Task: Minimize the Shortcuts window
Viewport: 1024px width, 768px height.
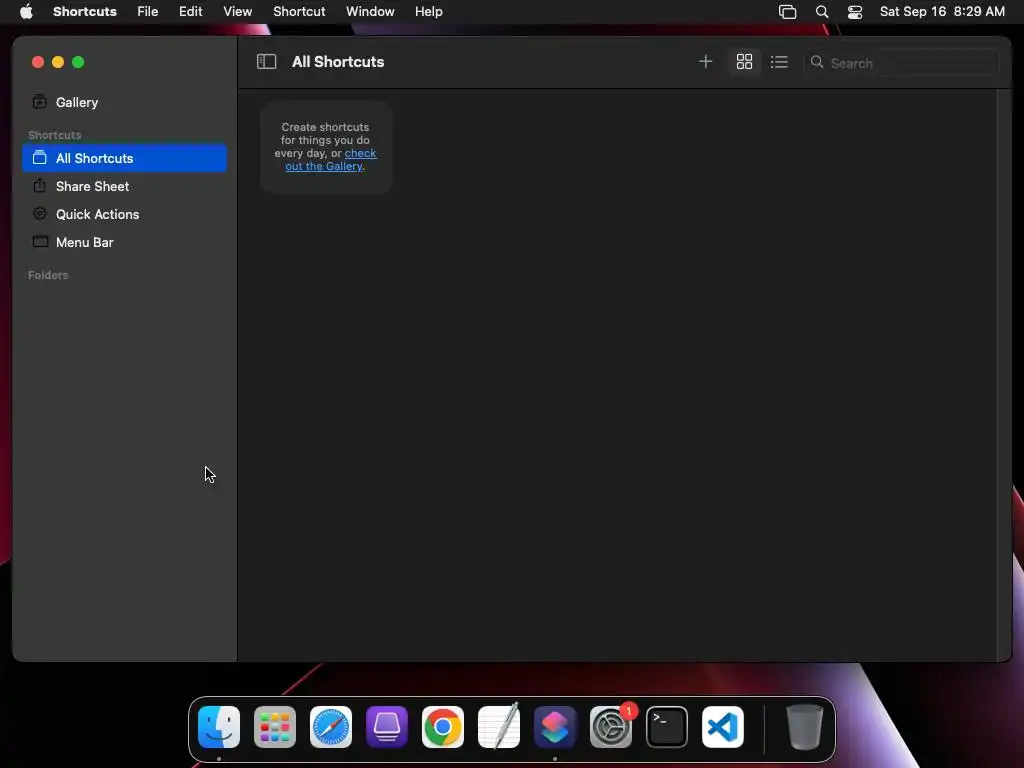Action: 58,62
